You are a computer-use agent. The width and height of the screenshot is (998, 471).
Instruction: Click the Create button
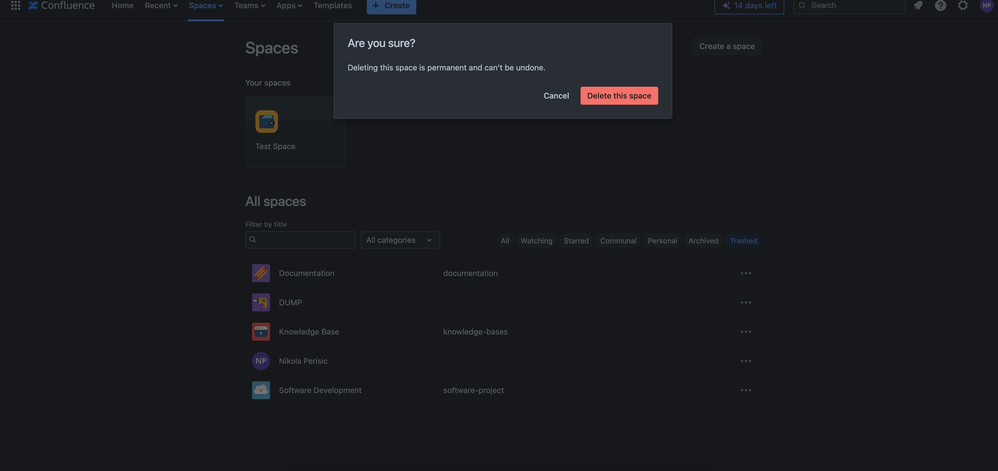391,6
